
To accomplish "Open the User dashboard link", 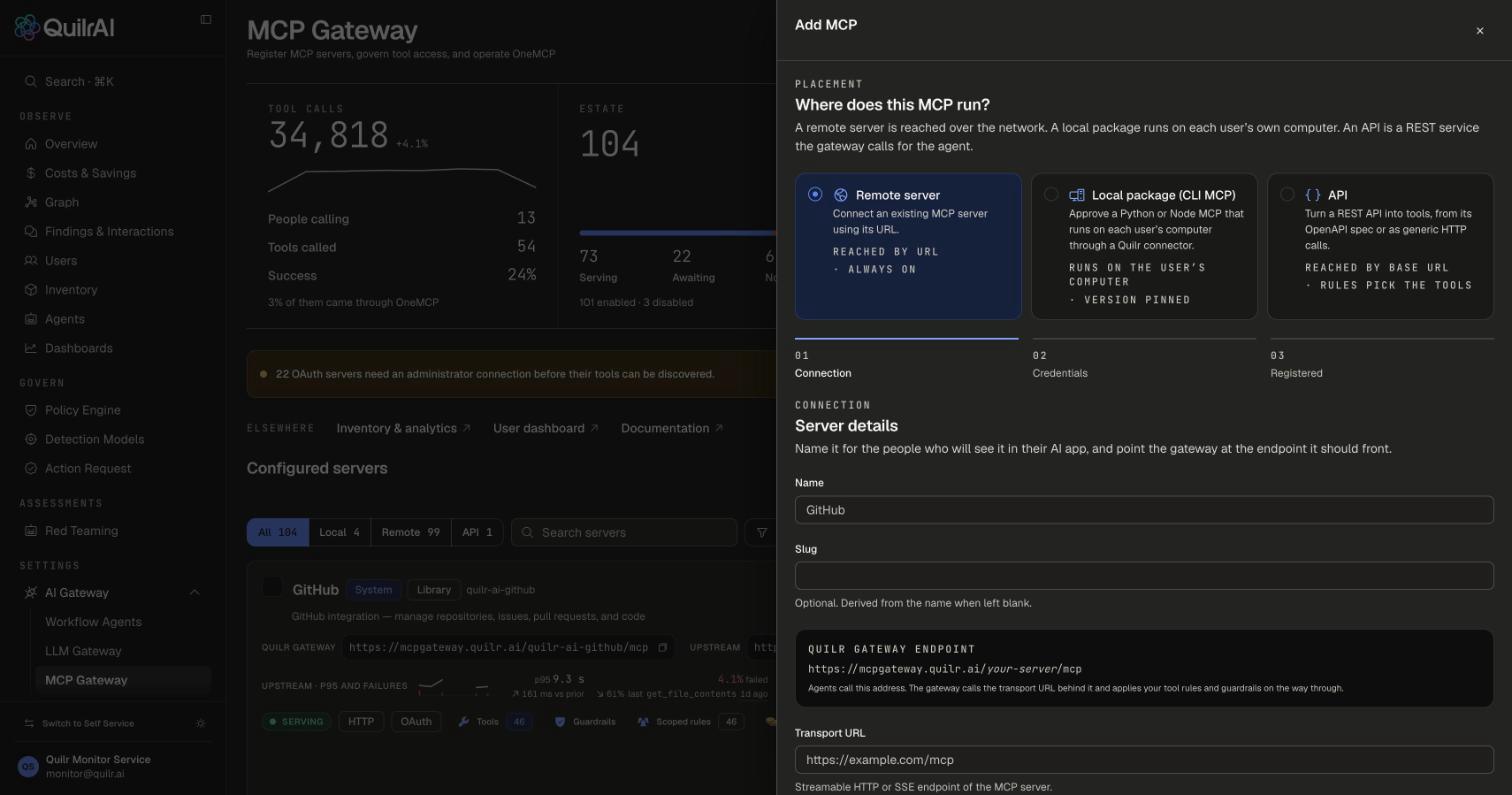I will pos(546,428).
